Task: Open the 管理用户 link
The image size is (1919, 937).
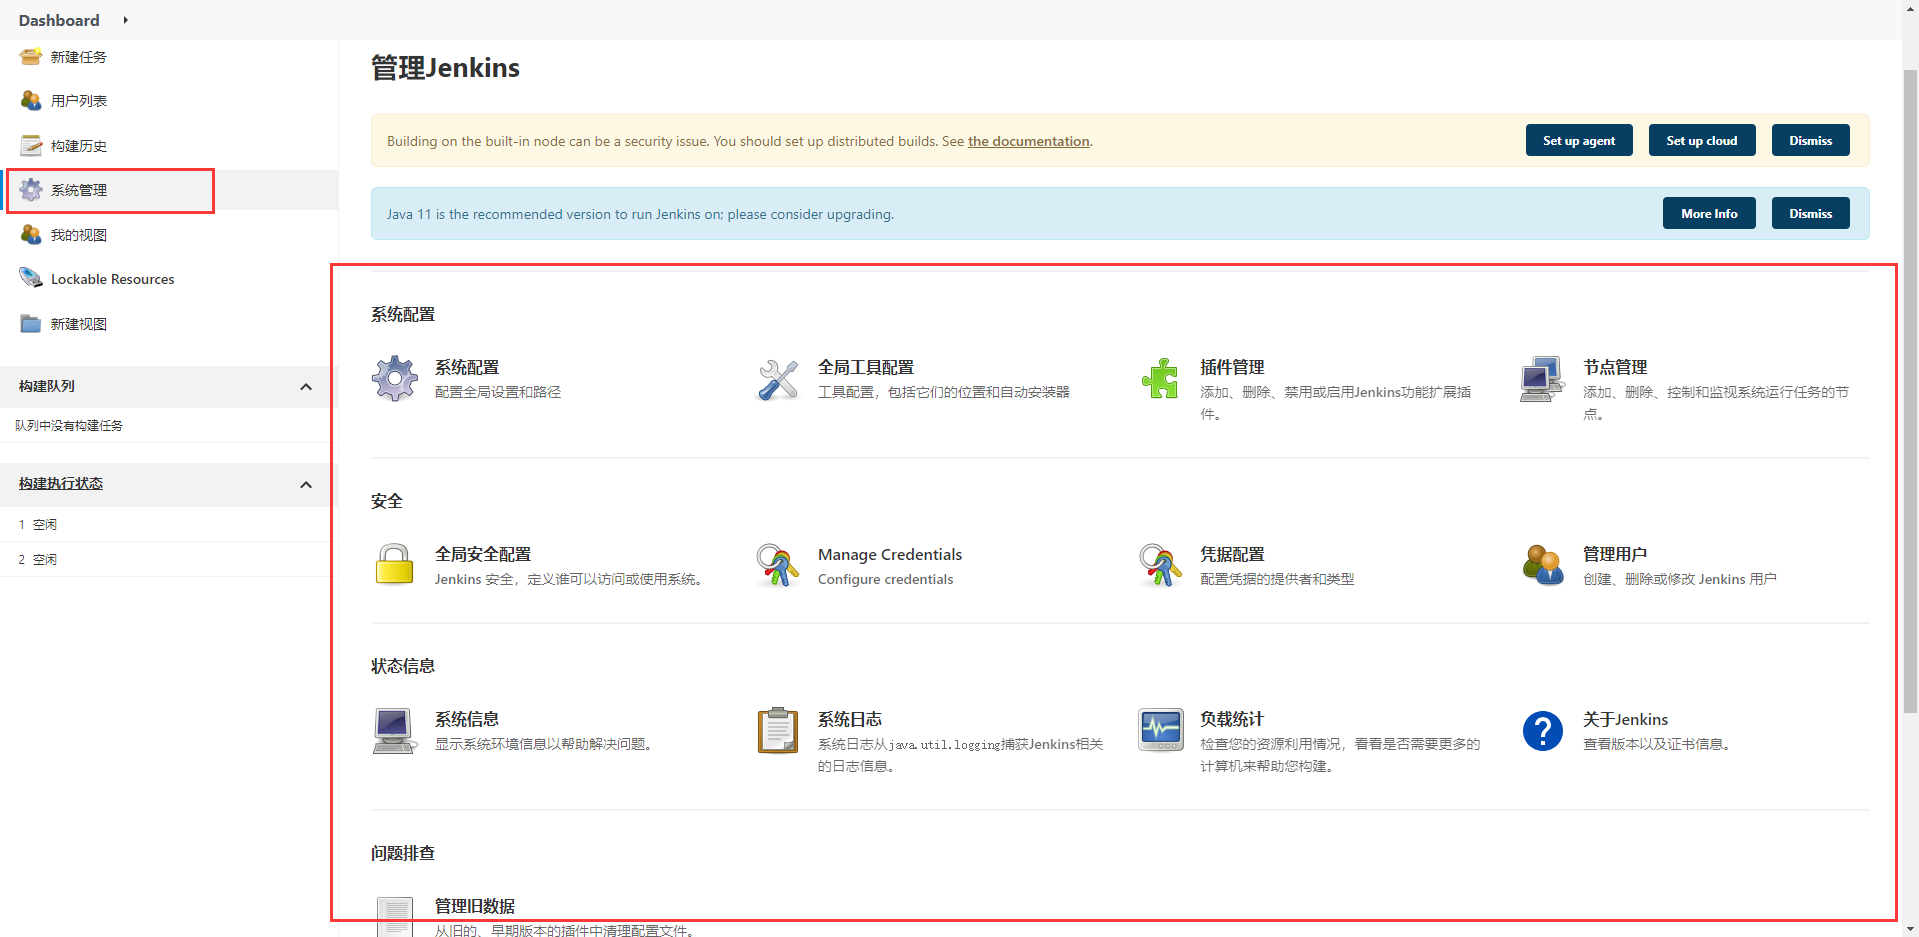Action: pyautogui.click(x=1615, y=554)
